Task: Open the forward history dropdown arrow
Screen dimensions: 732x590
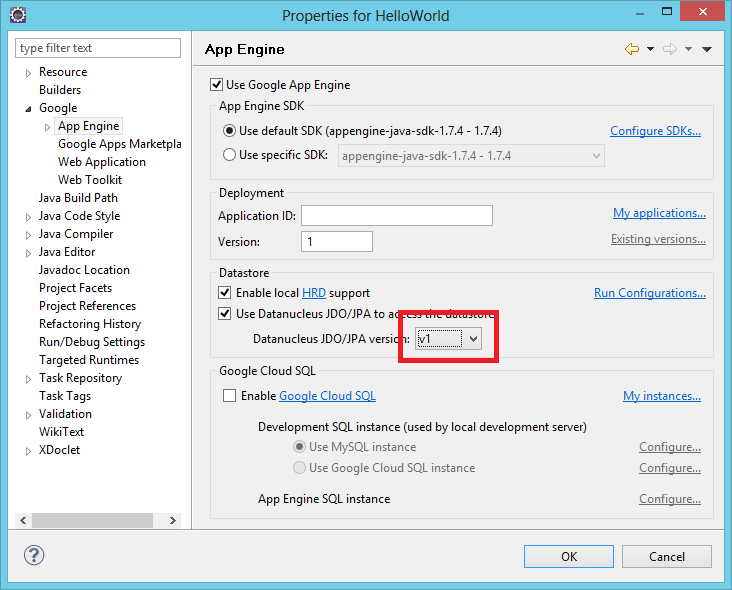Action: (689, 49)
